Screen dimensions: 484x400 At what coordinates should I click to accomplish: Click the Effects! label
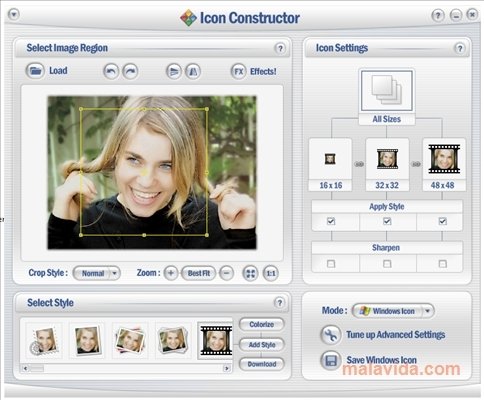click(263, 71)
